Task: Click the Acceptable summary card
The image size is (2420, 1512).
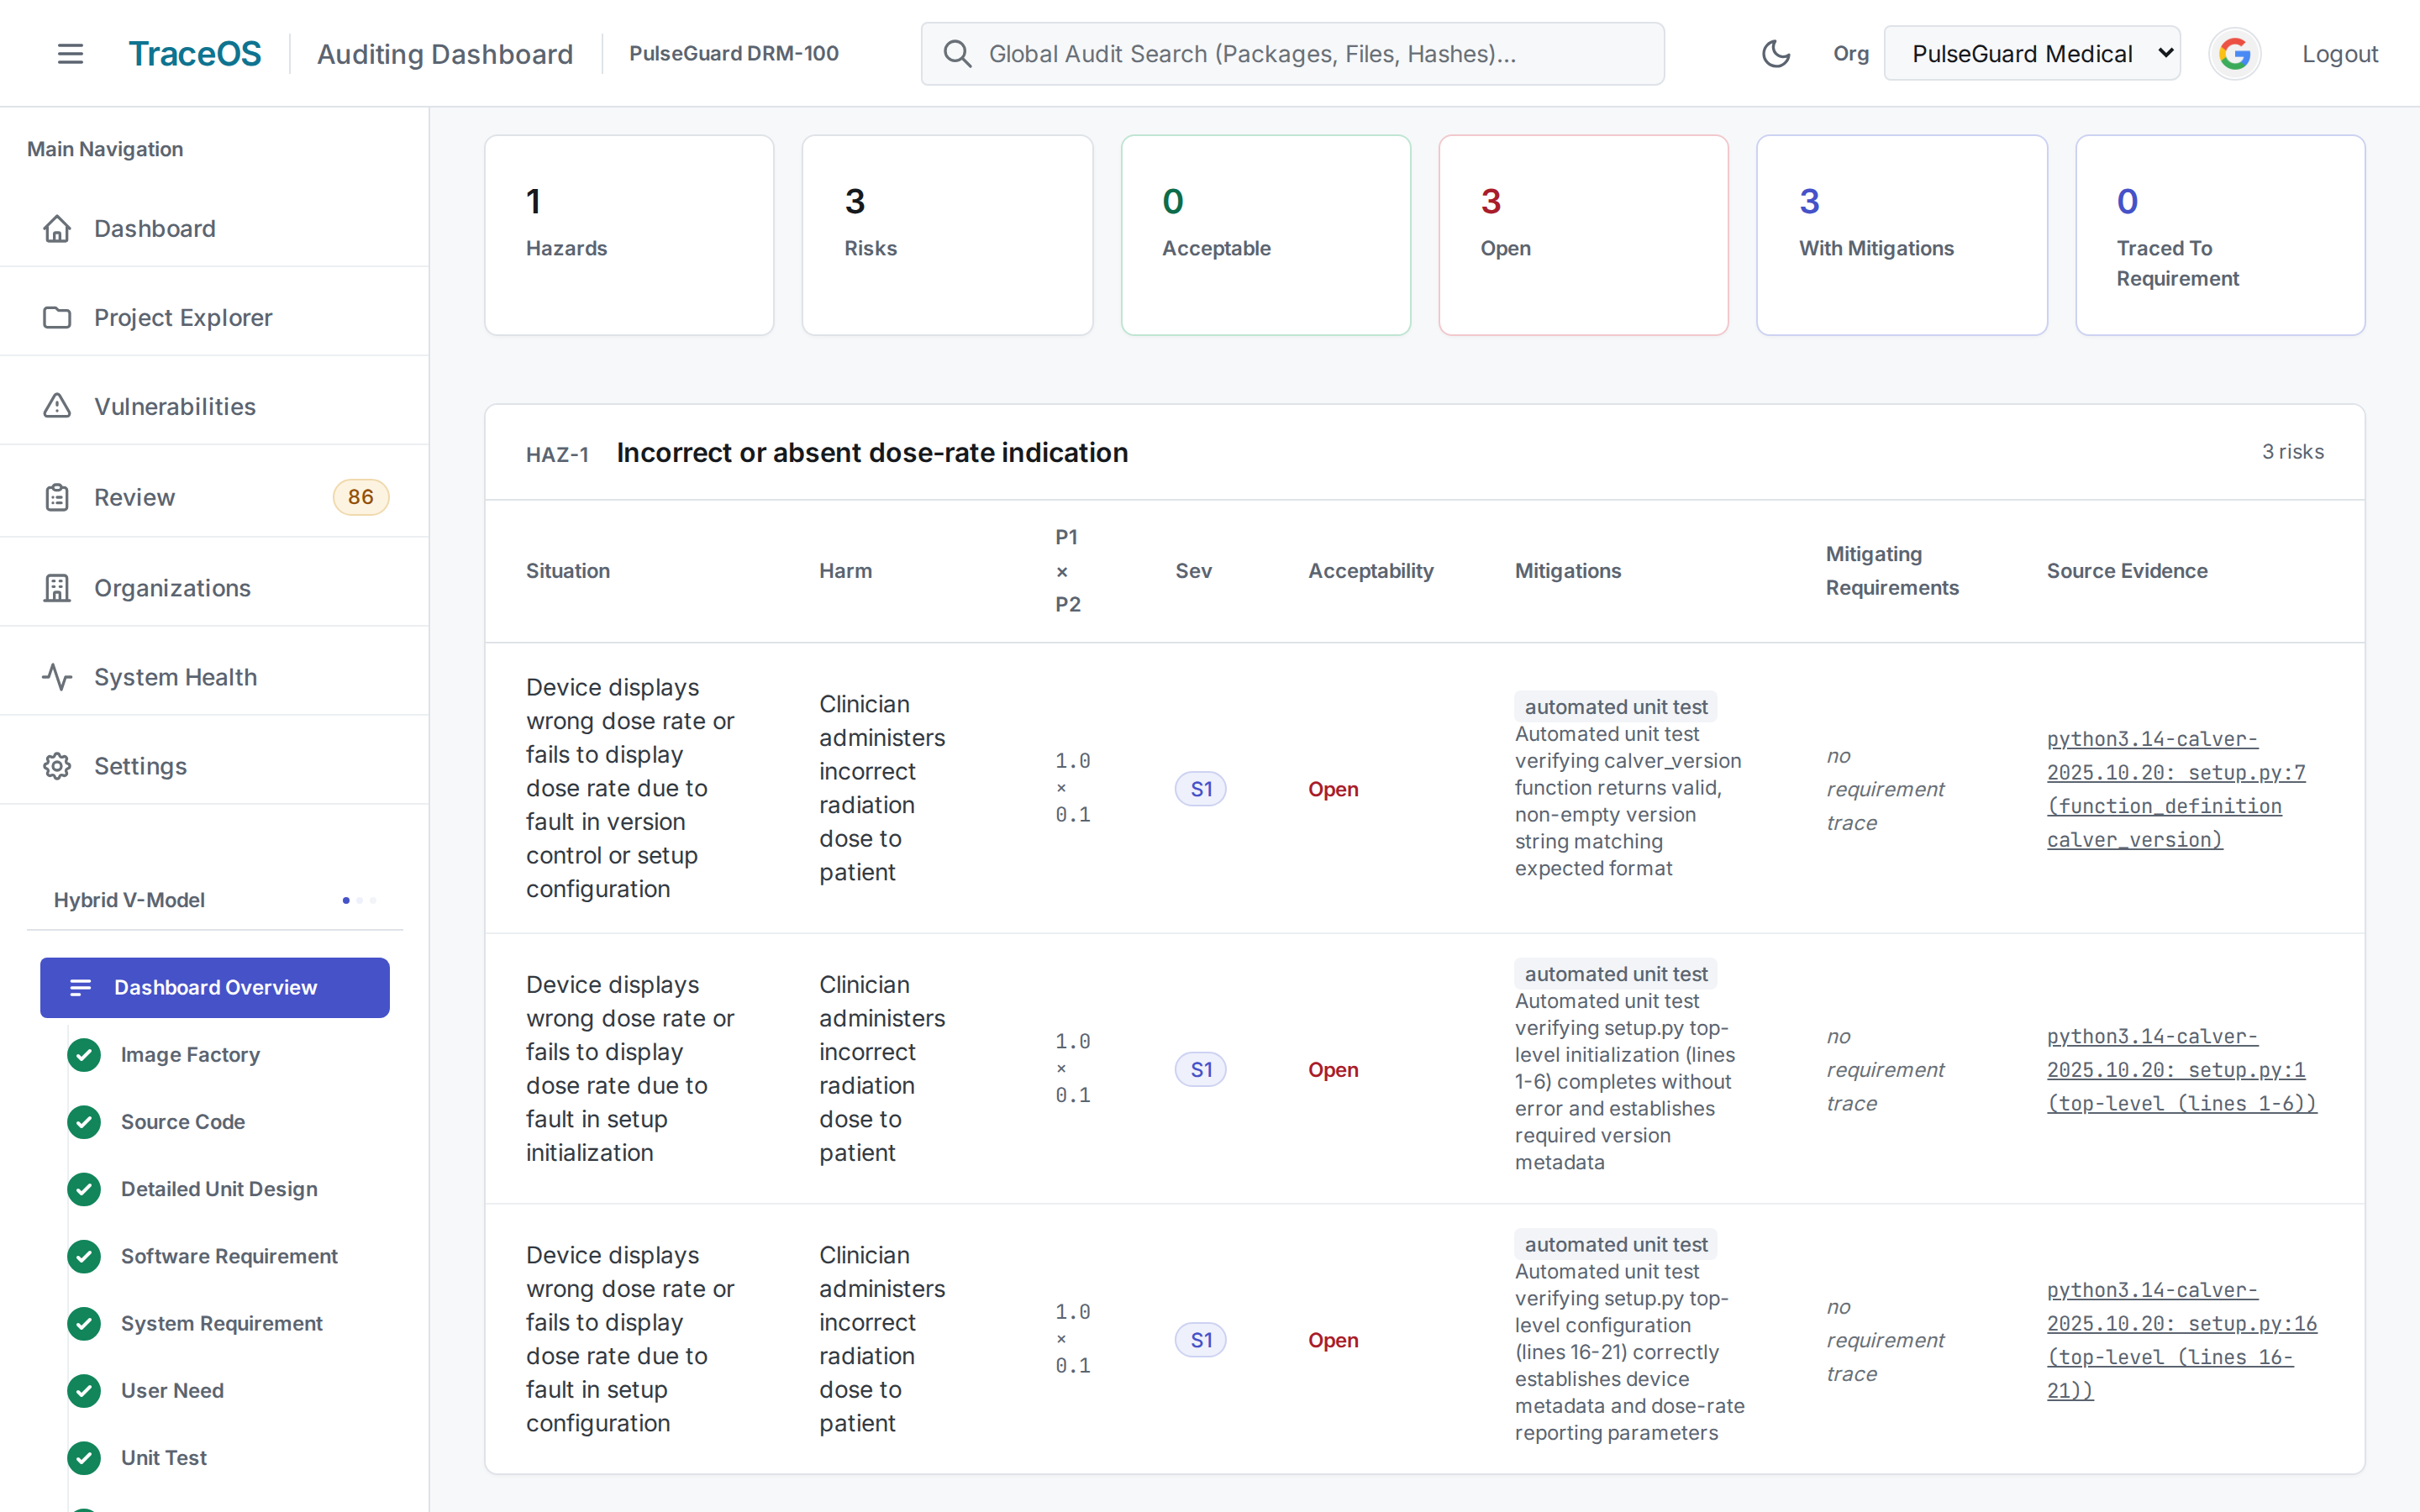Action: tap(1265, 235)
